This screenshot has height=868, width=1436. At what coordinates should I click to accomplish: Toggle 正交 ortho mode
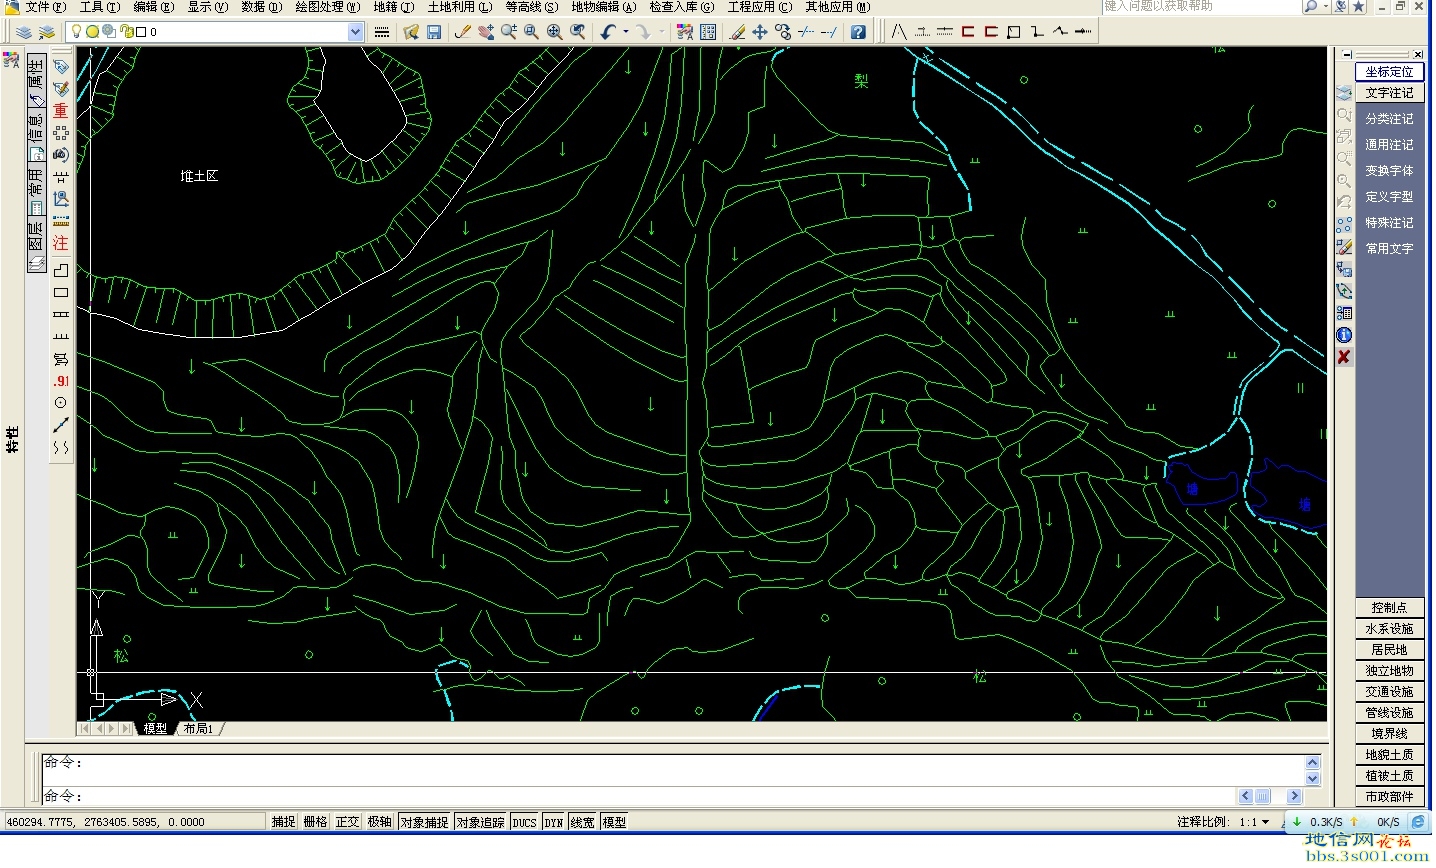click(347, 822)
